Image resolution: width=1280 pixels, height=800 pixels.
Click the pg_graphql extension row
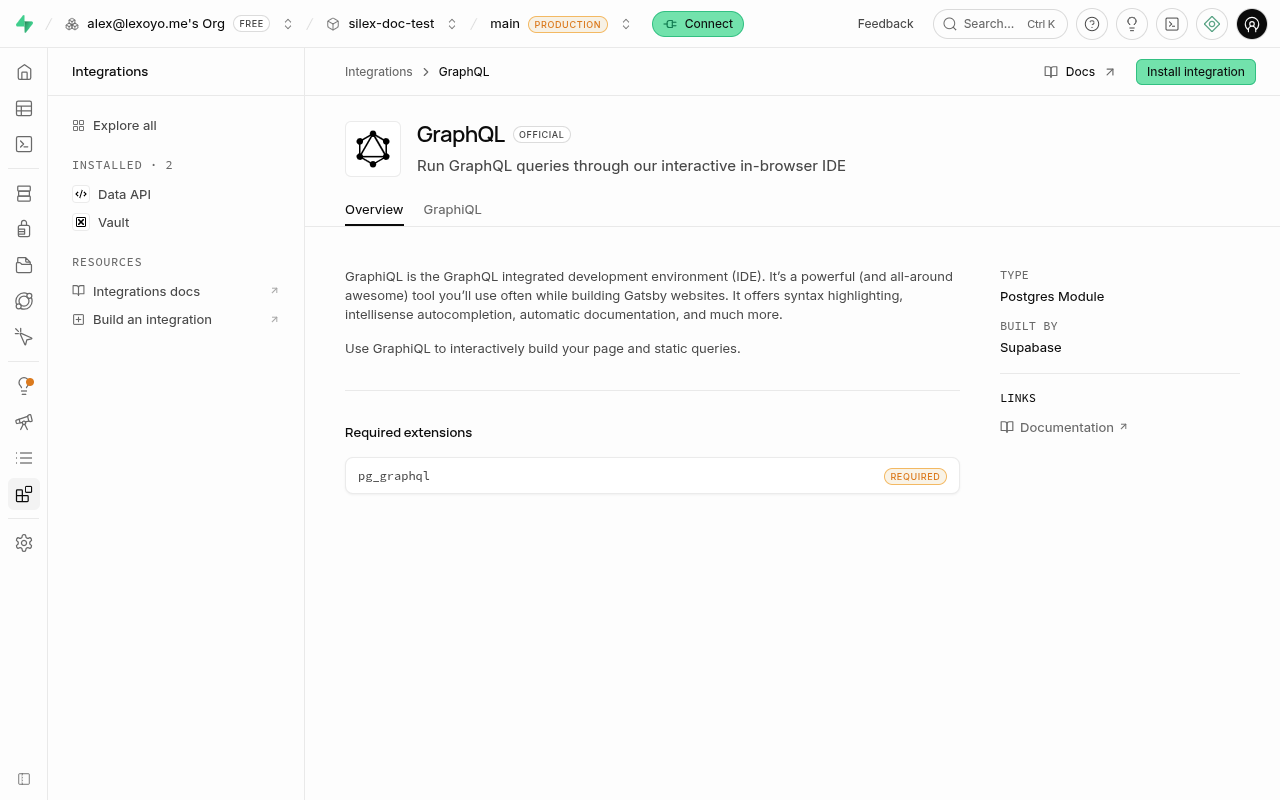point(652,476)
